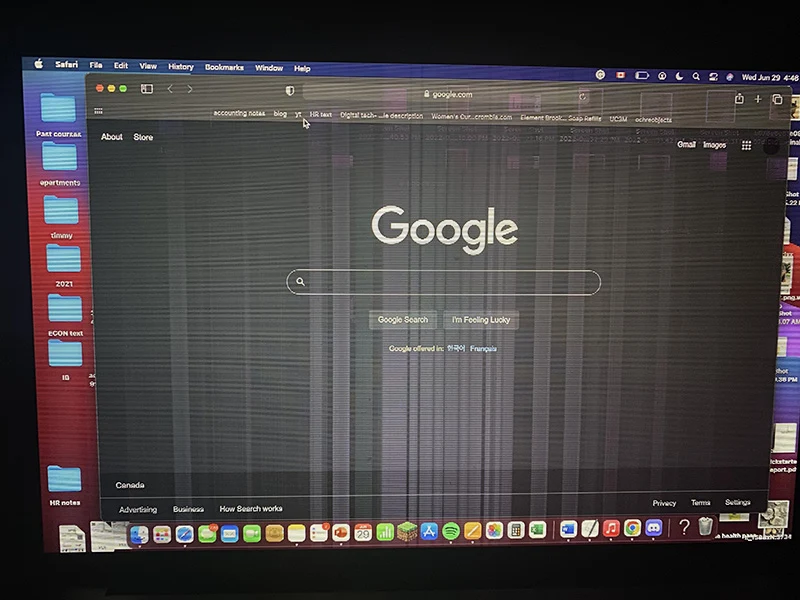This screenshot has width=800, height=600.
Task: Open Photos from the dock
Action: (494, 531)
